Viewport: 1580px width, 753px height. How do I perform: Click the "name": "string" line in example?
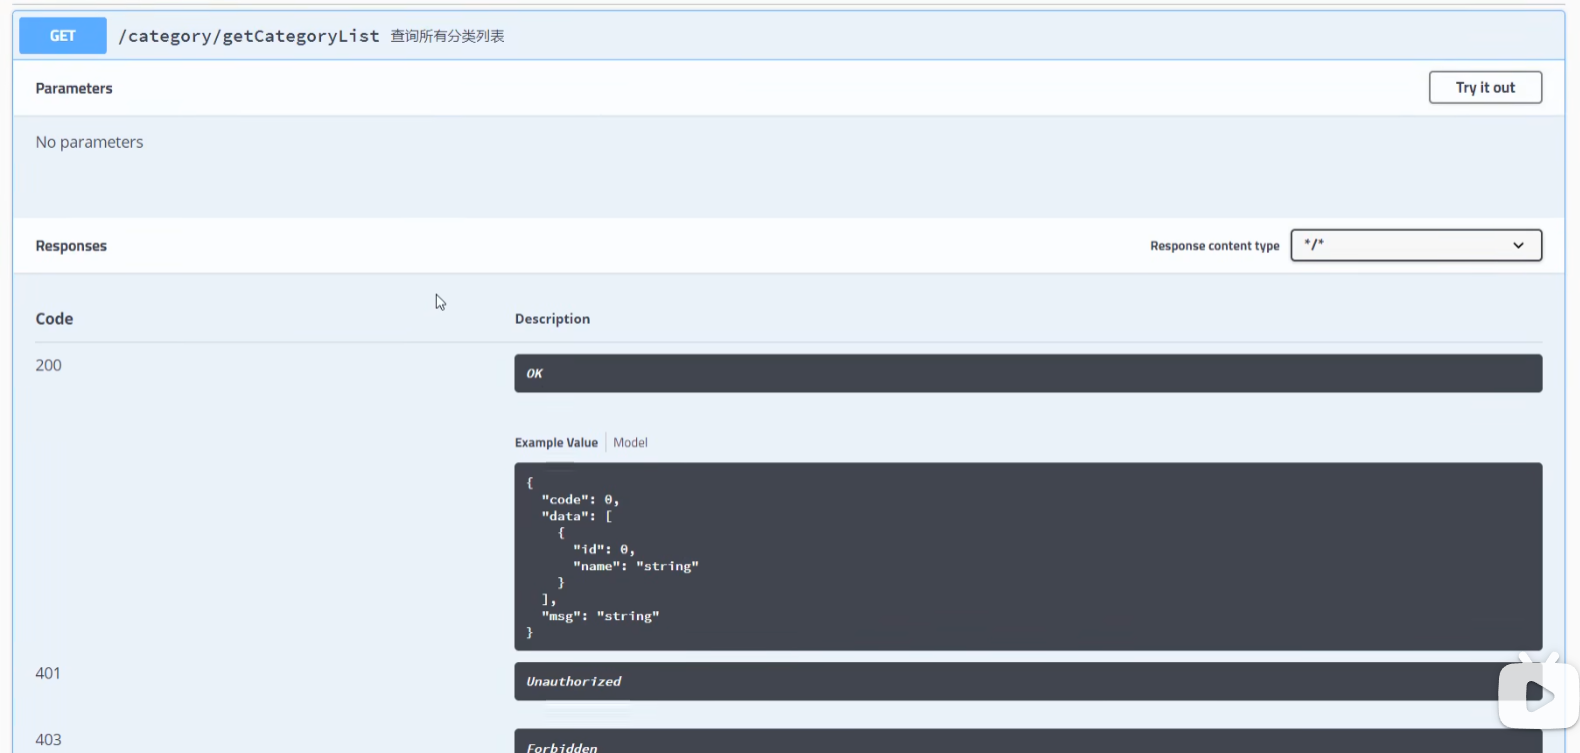tap(636, 566)
